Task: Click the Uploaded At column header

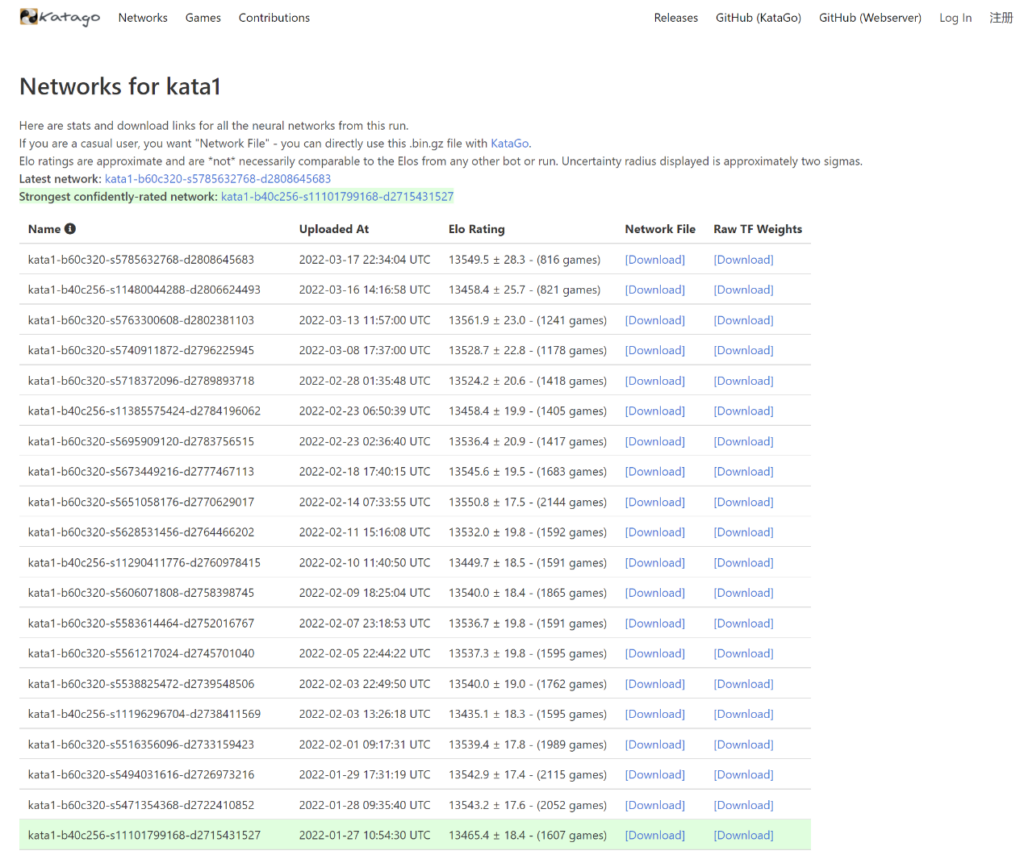Action: tap(334, 229)
